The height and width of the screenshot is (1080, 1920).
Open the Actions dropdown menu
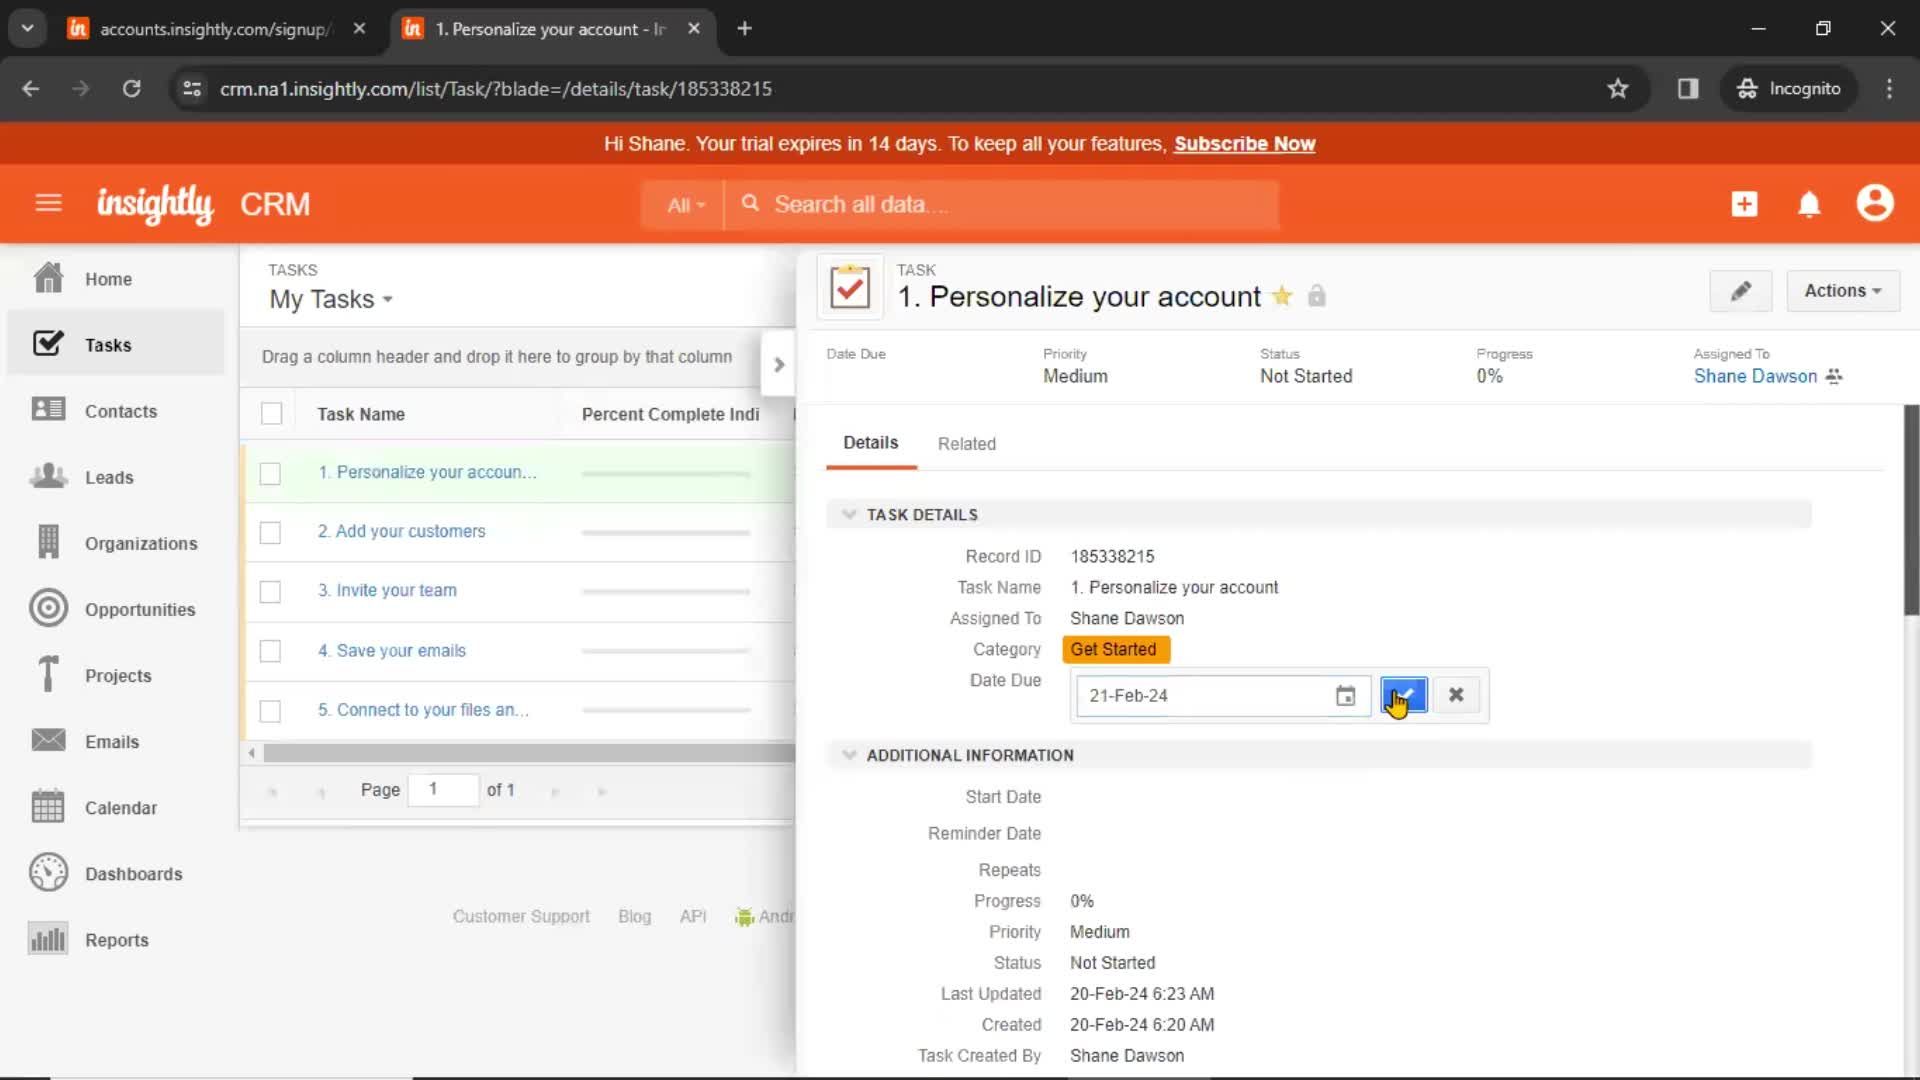click(x=1842, y=291)
